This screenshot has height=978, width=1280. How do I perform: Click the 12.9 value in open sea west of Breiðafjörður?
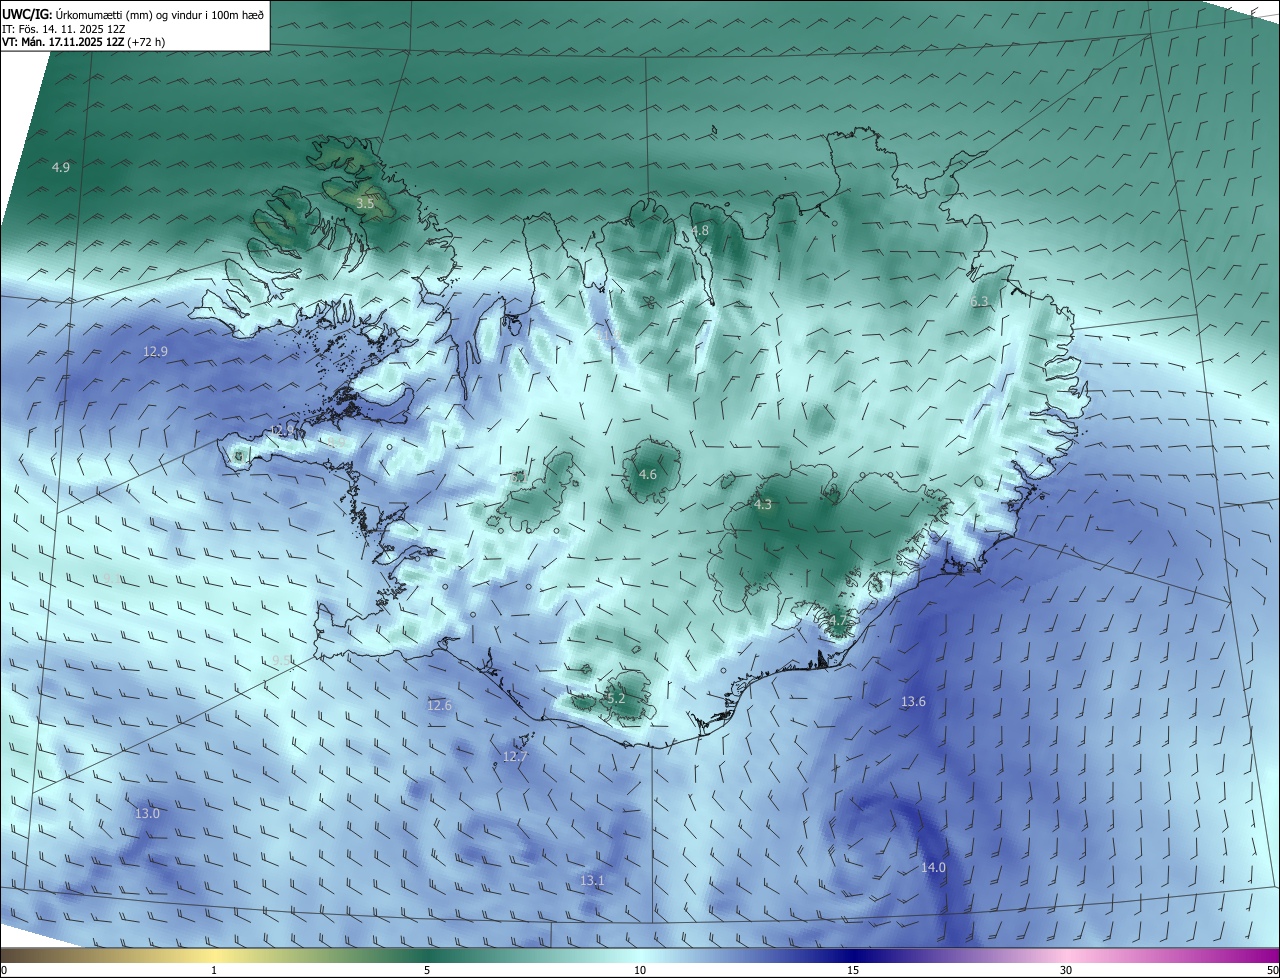click(155, 351)
